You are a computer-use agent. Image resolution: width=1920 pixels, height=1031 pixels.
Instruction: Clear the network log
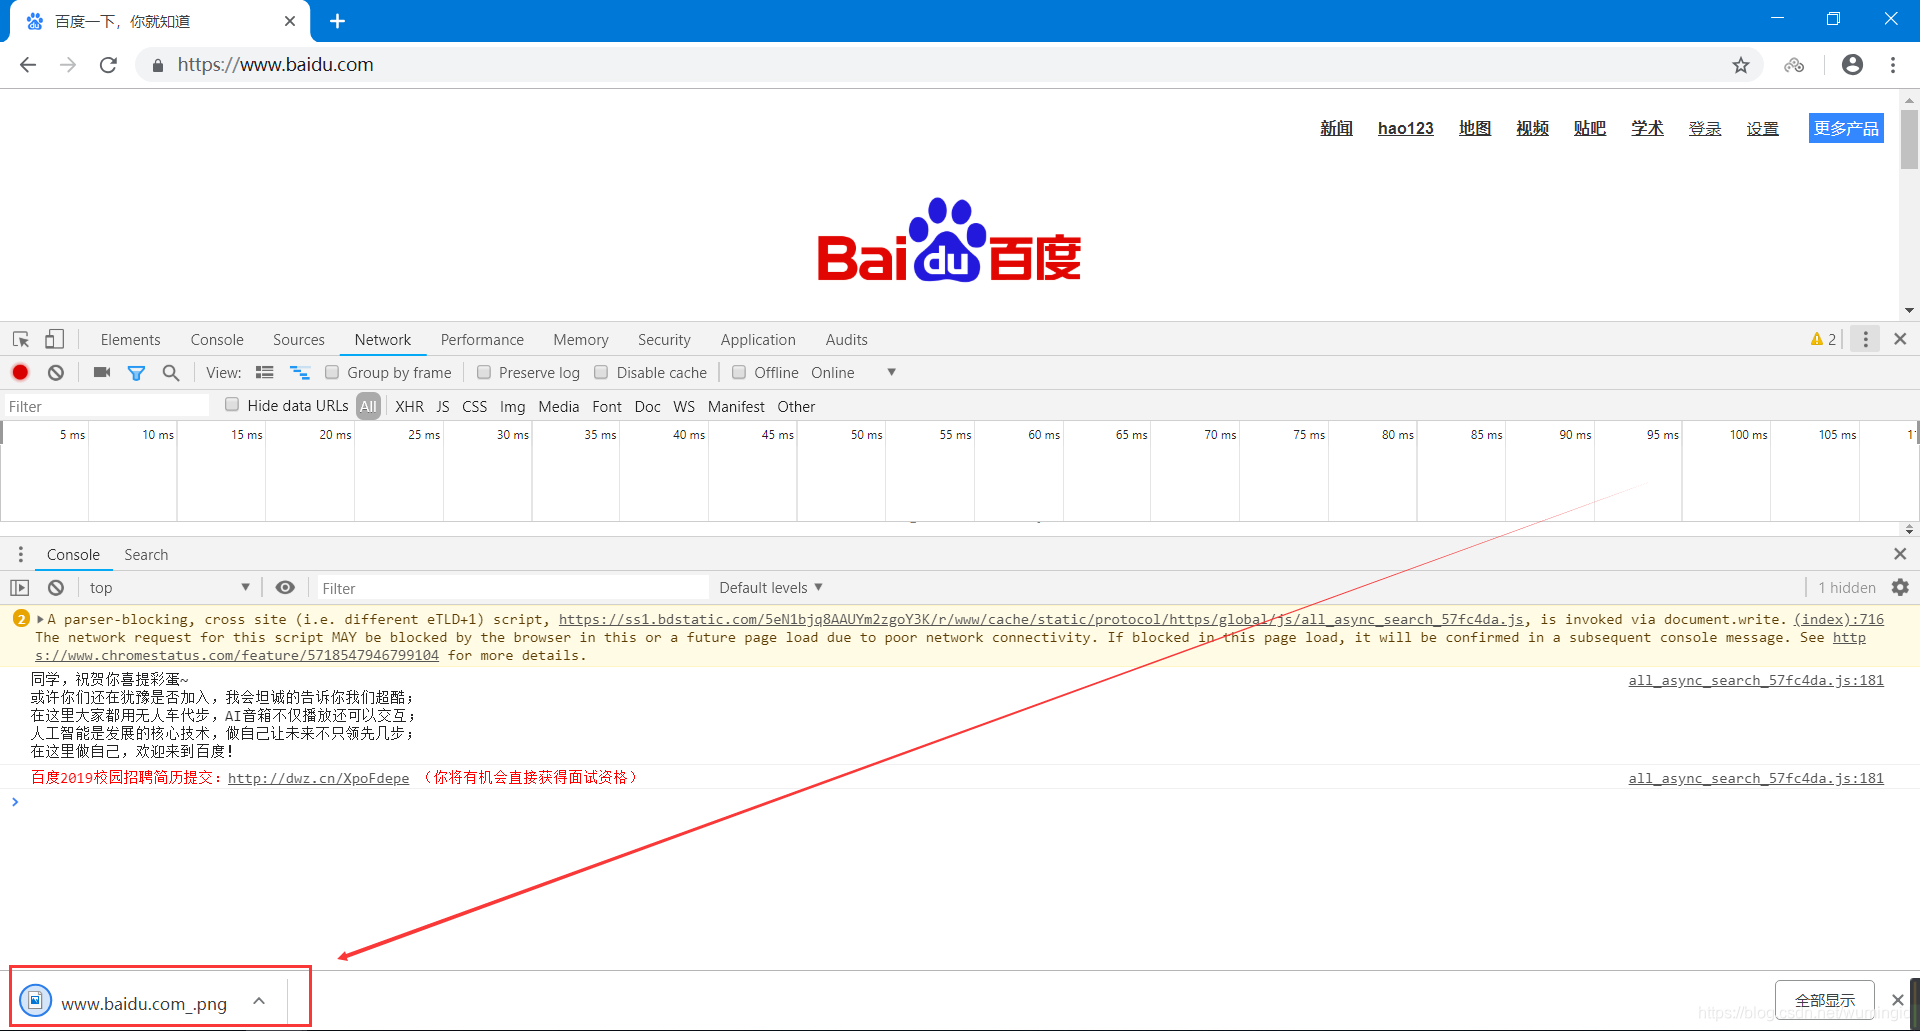pyautogui.click(x=56, y=372)
